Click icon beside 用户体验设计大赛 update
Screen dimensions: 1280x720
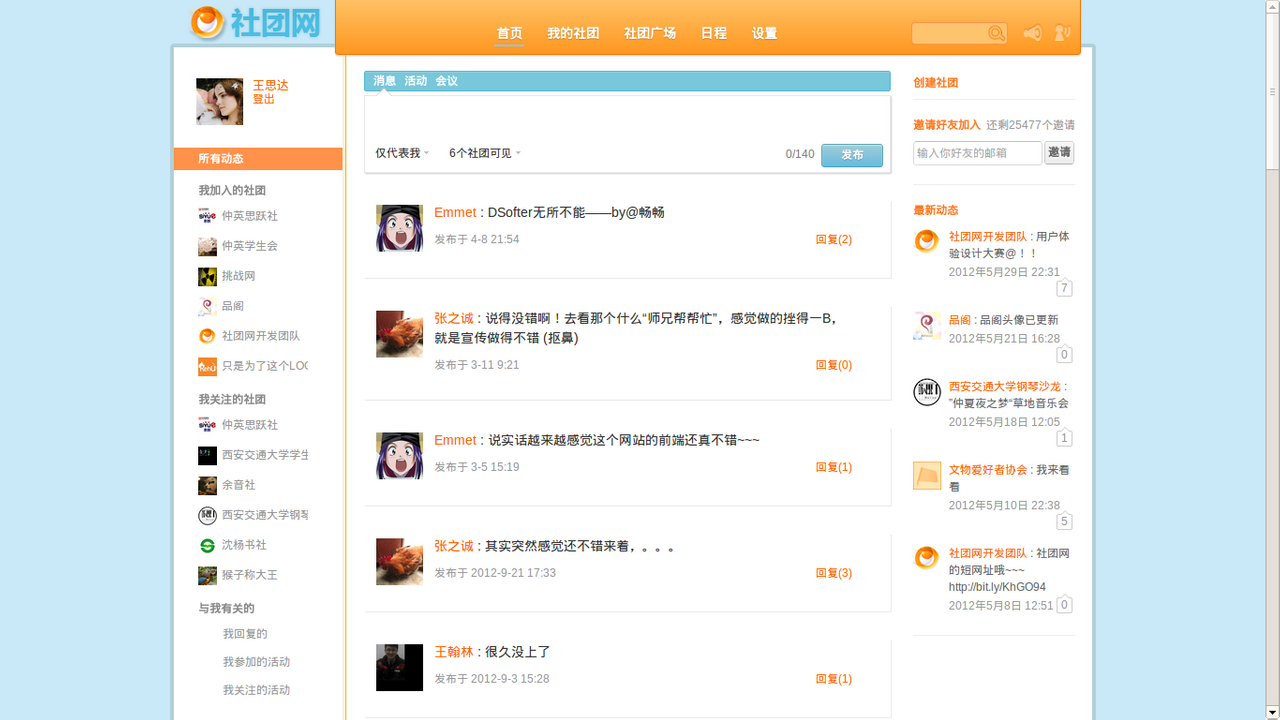(927, 241)
